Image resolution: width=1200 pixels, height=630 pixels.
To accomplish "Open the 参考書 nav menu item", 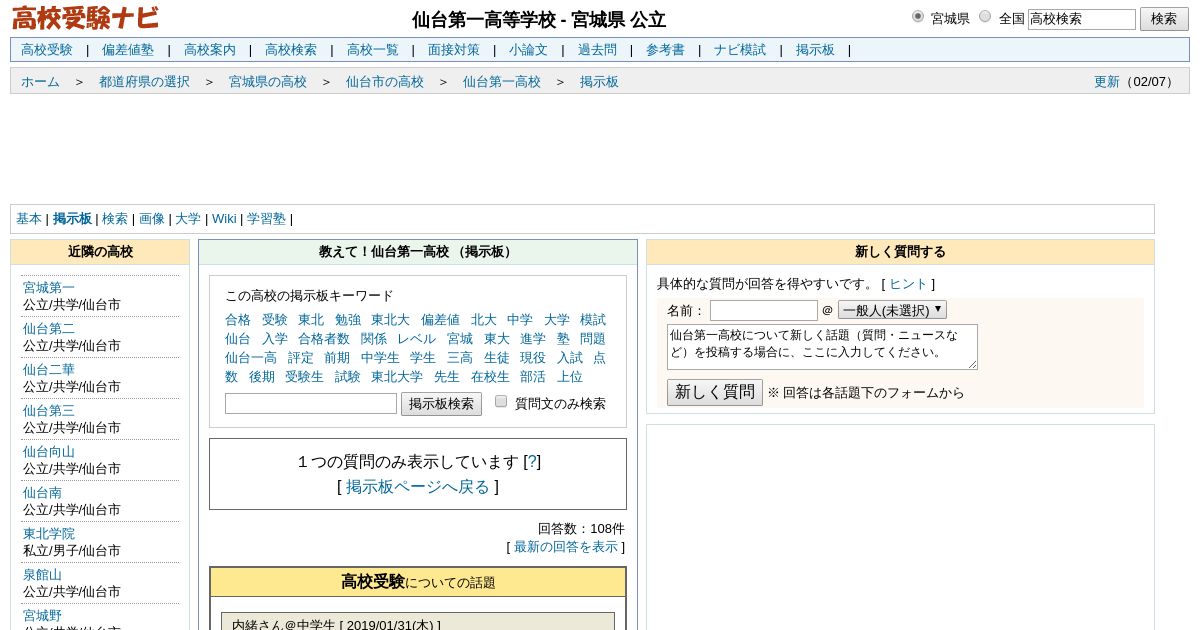I will (665, 50).
